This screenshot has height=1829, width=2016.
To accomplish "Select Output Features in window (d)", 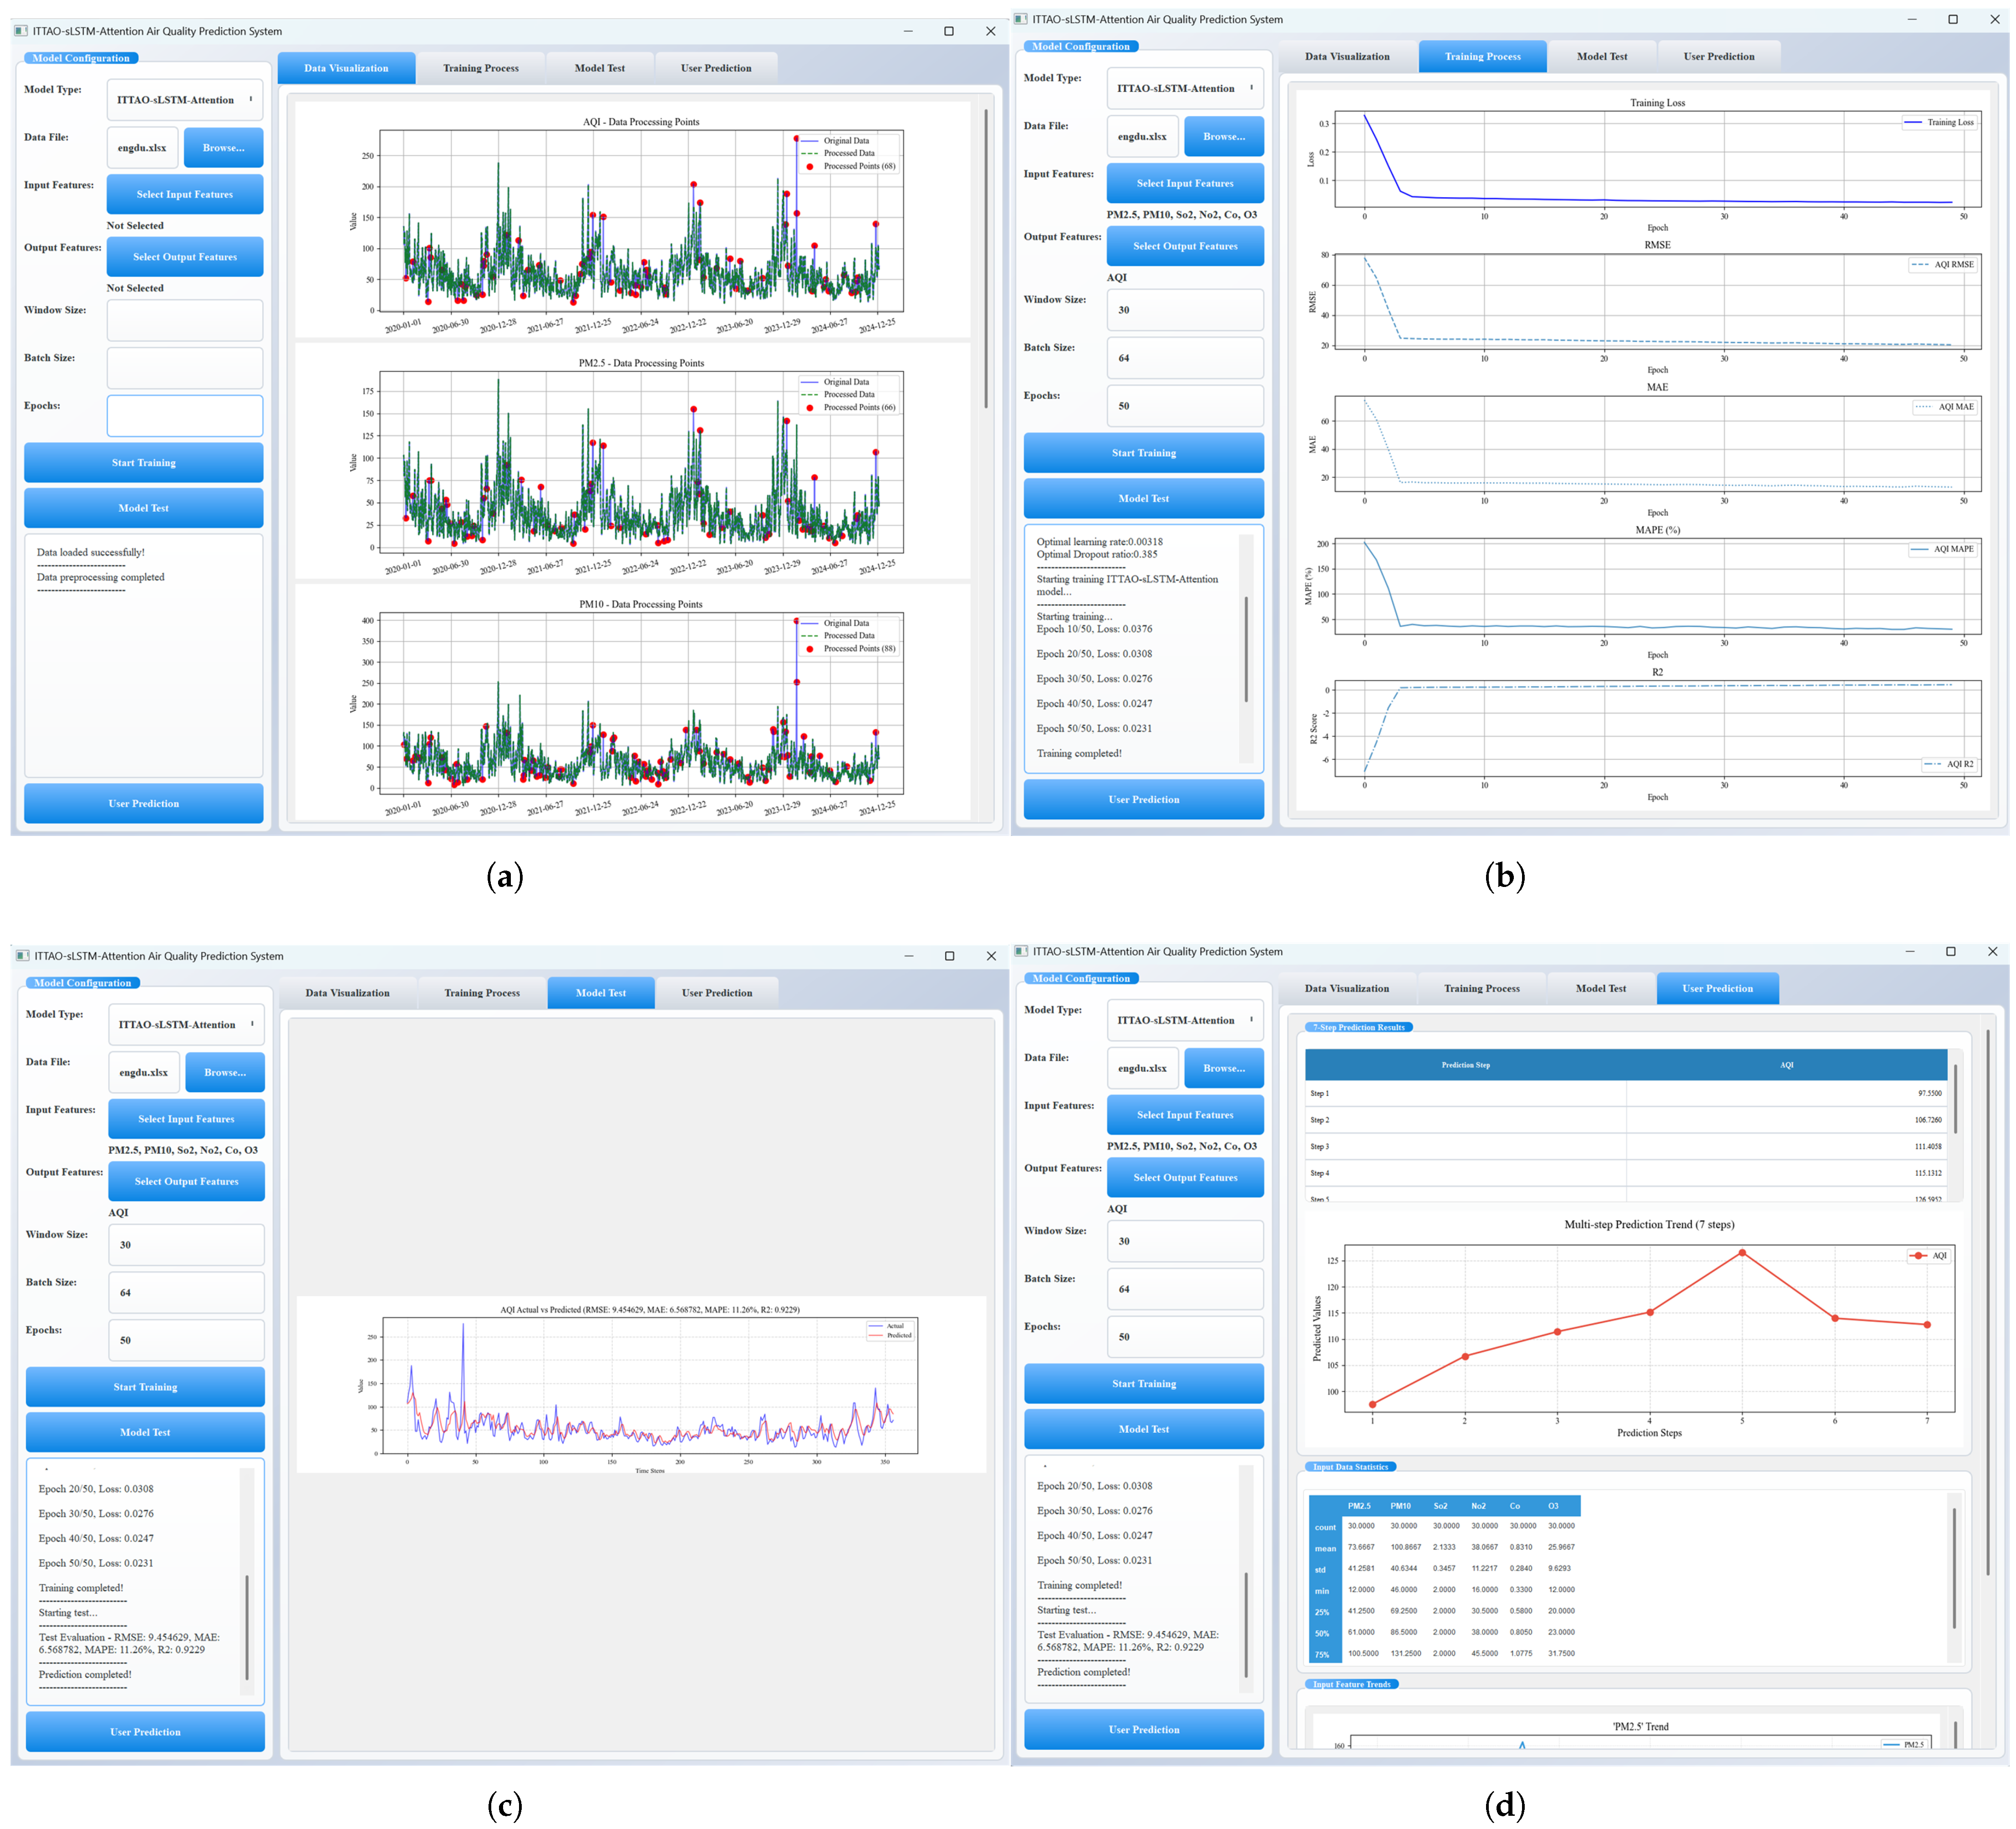I will [1185, 1177].
